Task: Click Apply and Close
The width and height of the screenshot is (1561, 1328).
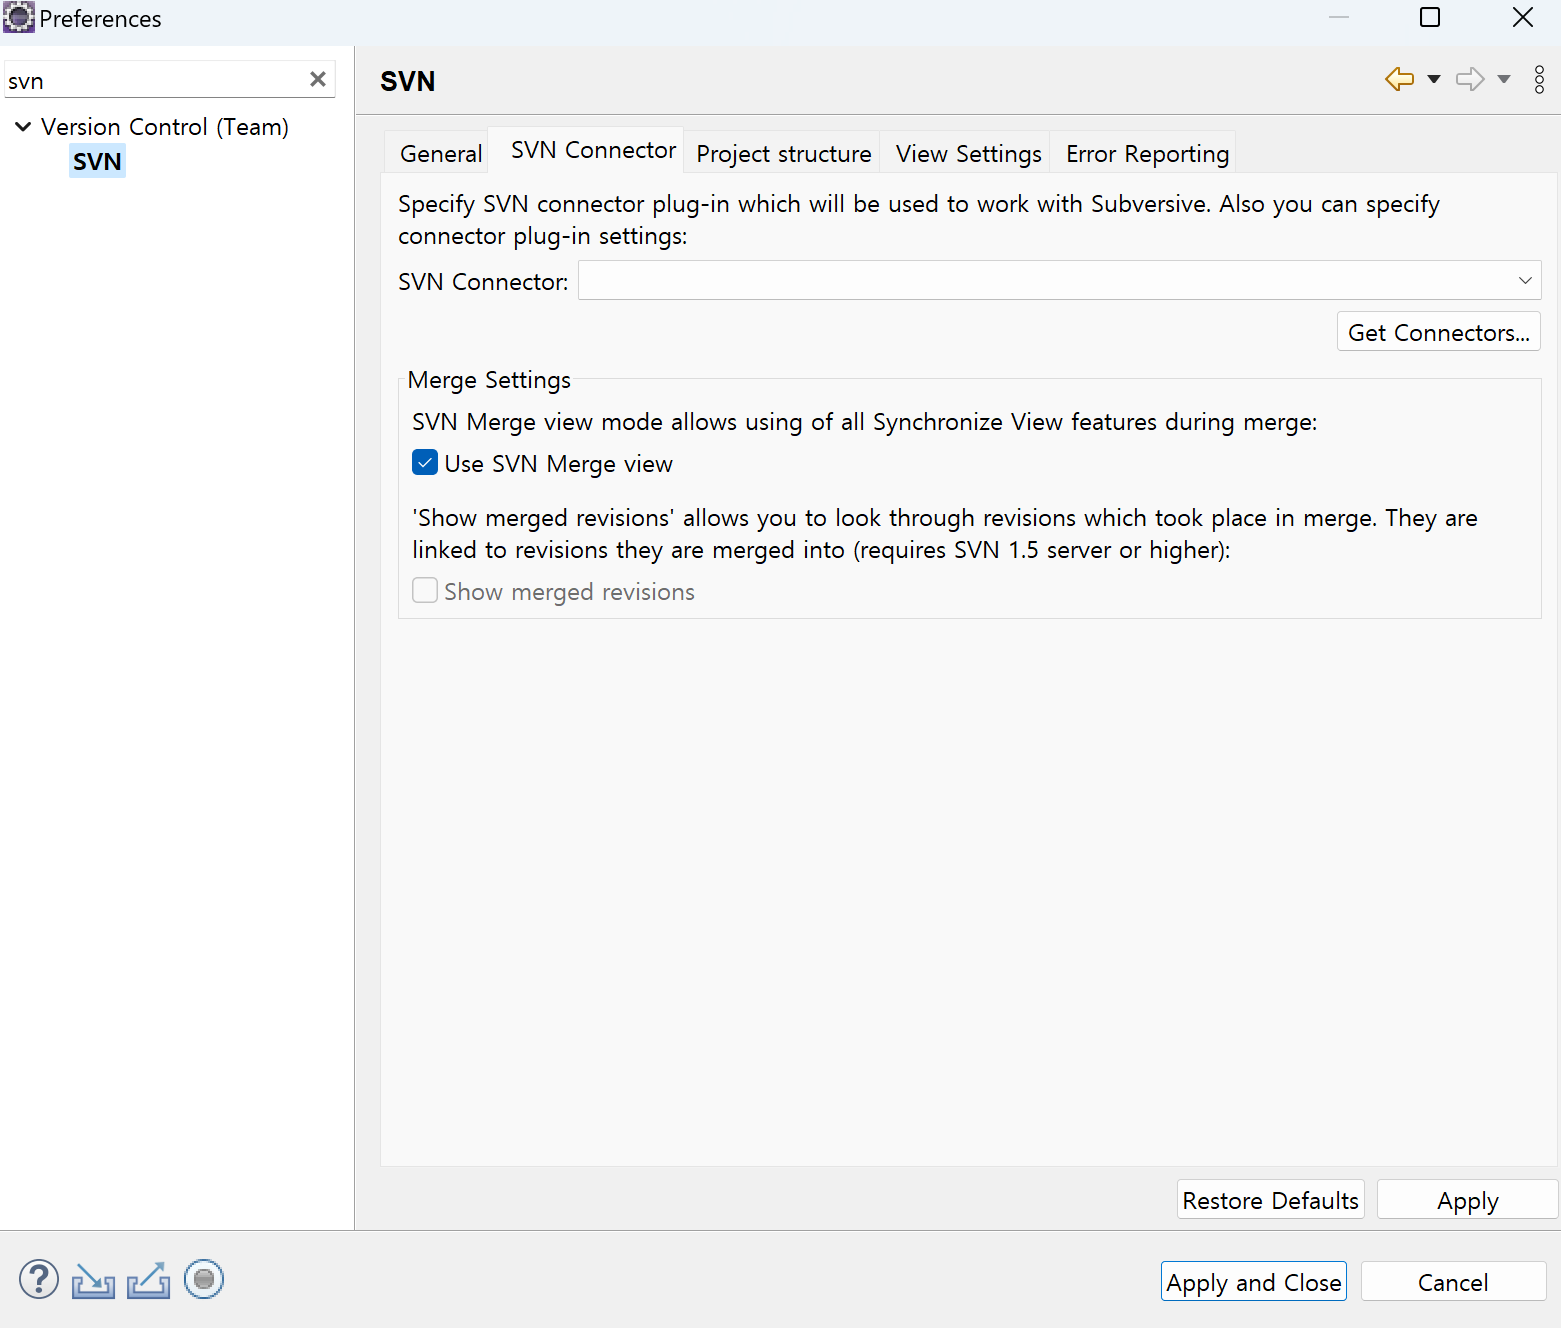Action: click(x=1254, y=1282)
